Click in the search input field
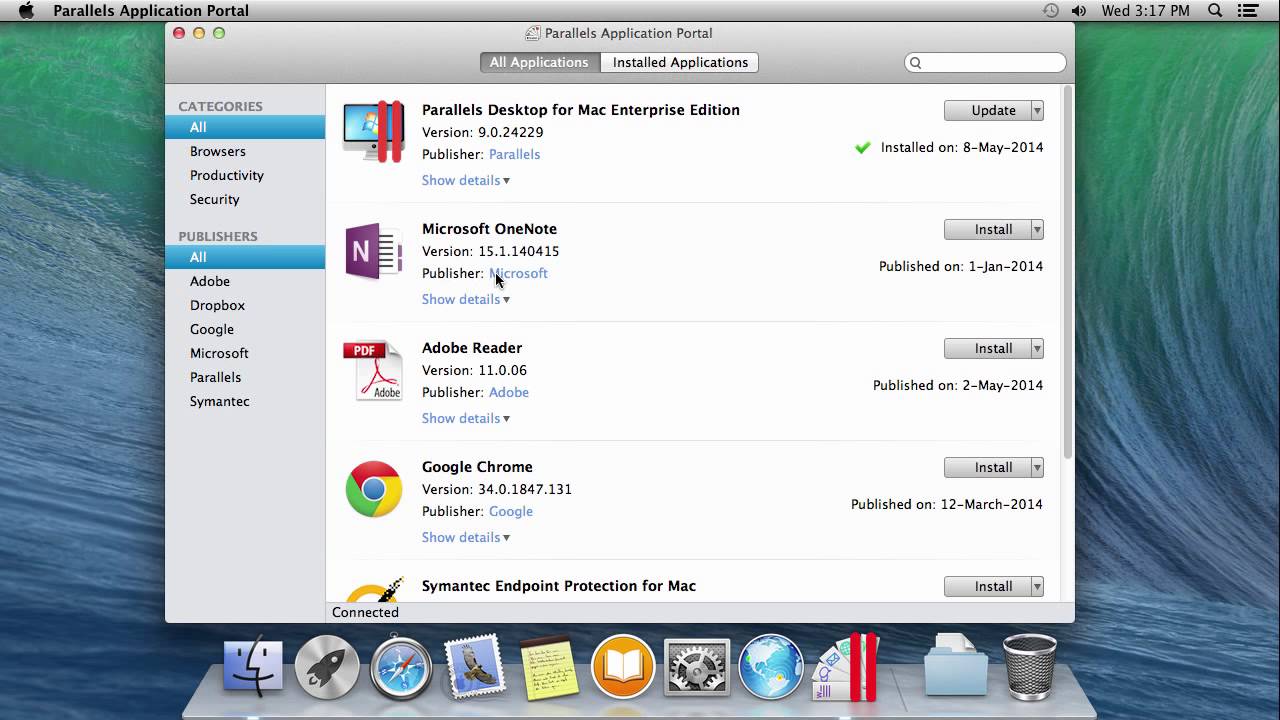The image size is (1280, 720). click(x=986, y=63)
